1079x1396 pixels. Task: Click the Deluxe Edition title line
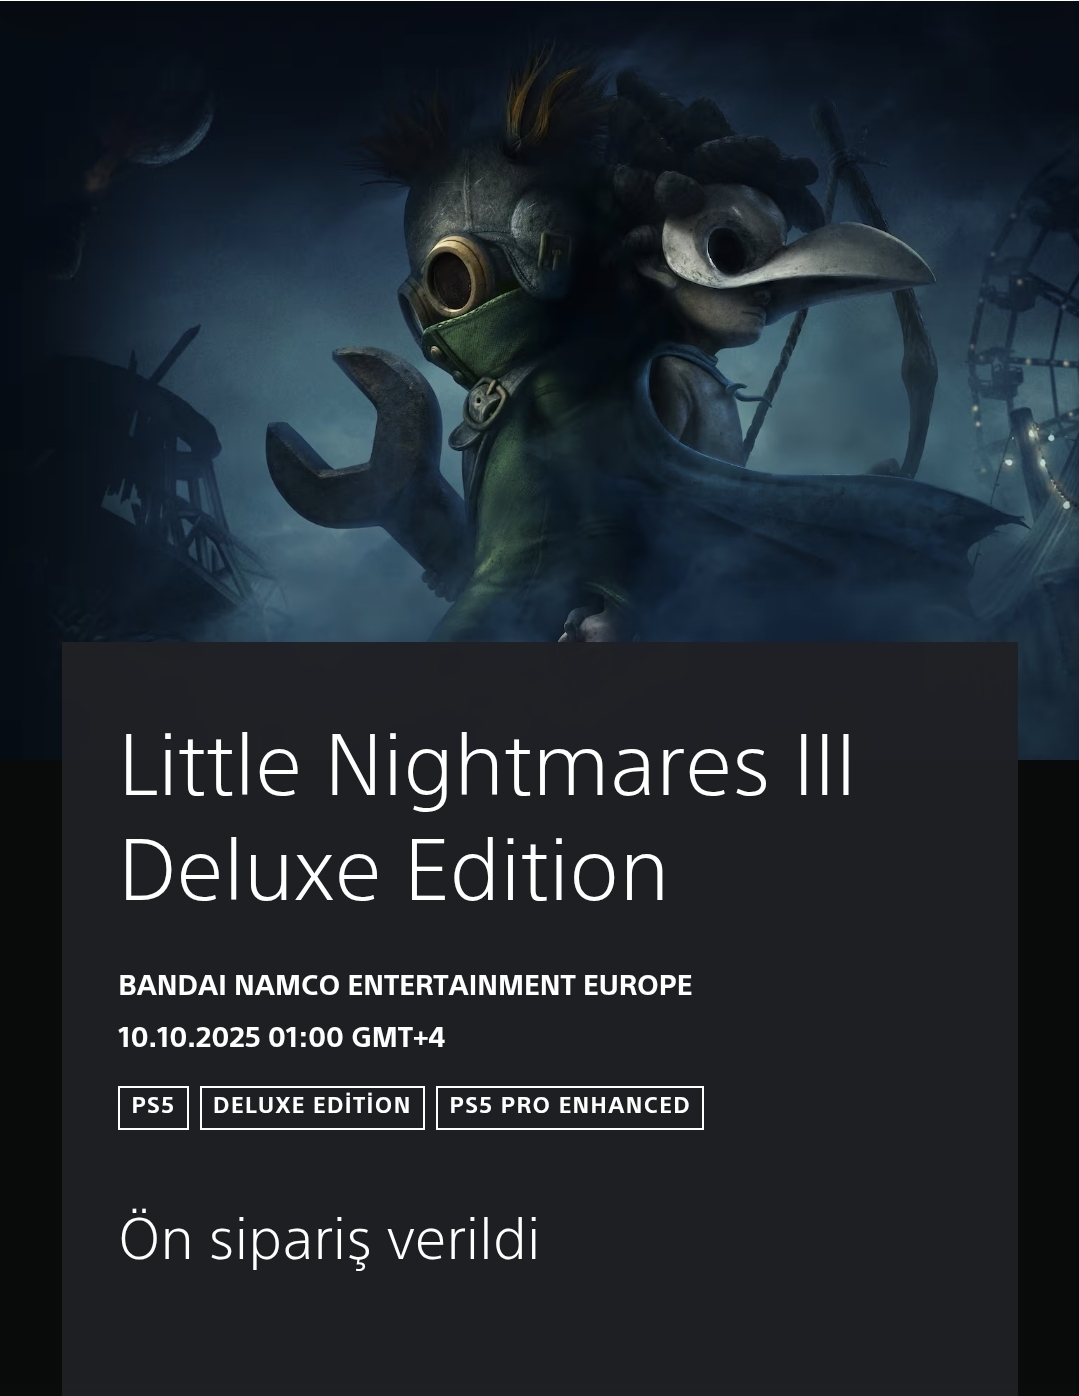point(393,870)
